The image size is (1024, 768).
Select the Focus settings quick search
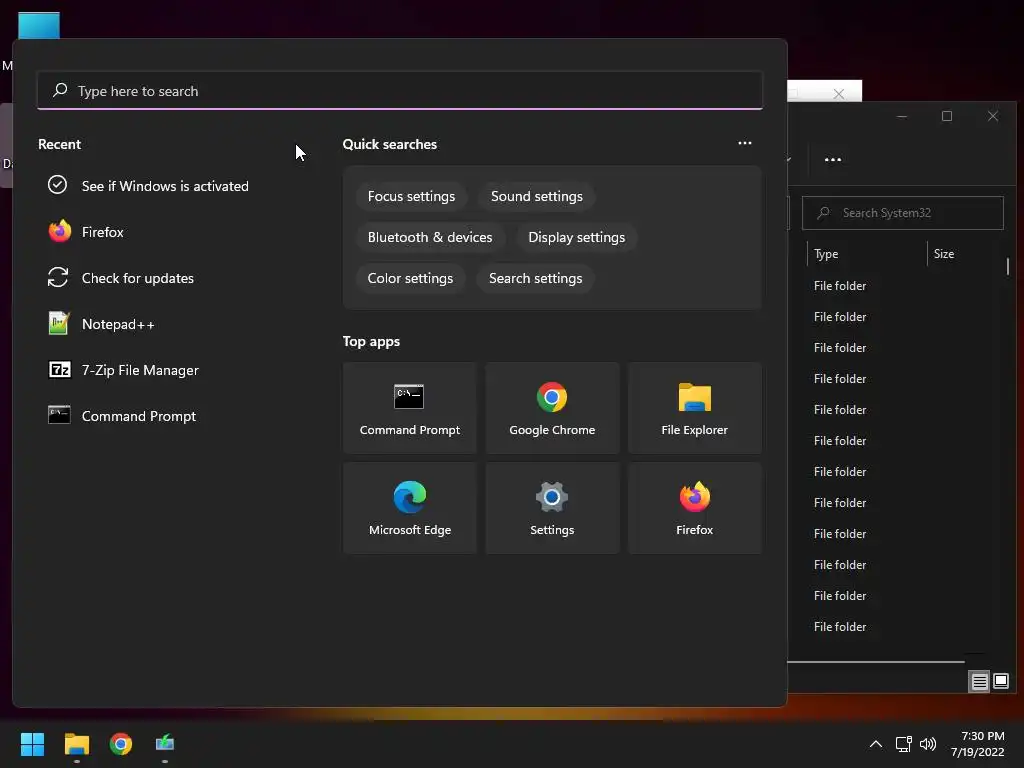click(411, 197)
